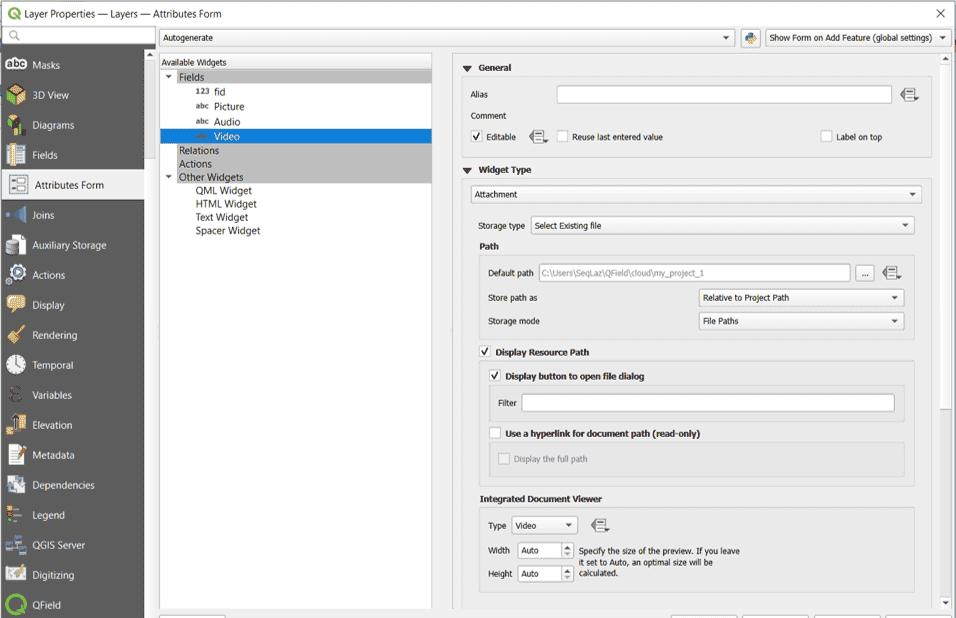Collapse the Widget Type section

[467, 170]
